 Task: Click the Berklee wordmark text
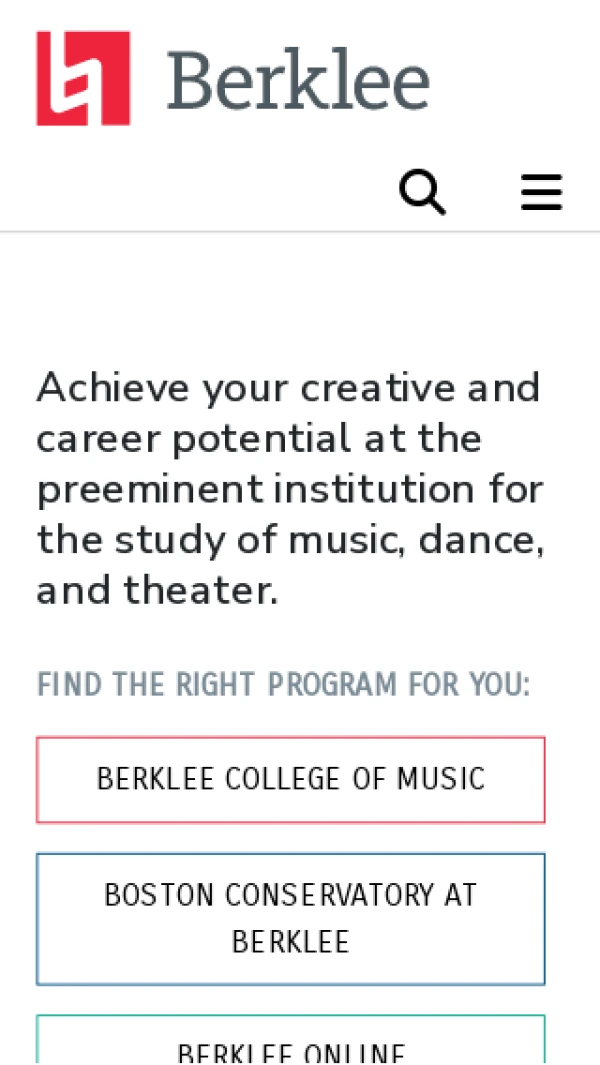(298, 80)
